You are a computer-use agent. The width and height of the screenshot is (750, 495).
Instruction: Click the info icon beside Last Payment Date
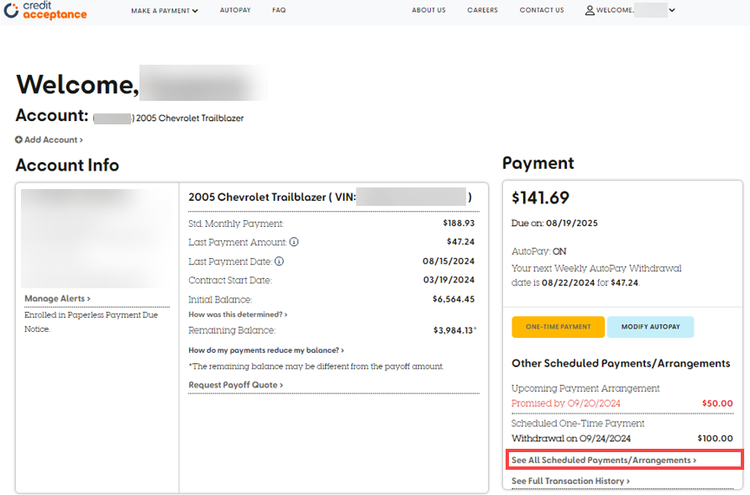coord(279,261)
